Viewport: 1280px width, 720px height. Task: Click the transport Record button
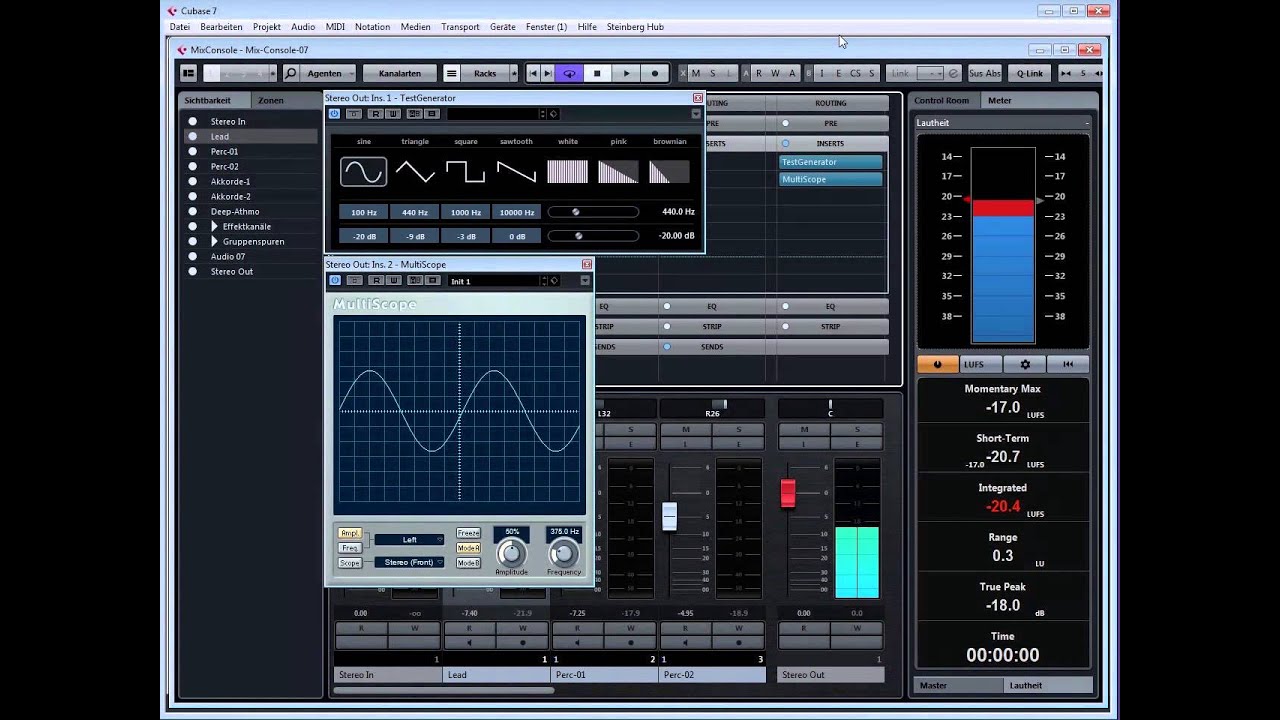(655, 73)
